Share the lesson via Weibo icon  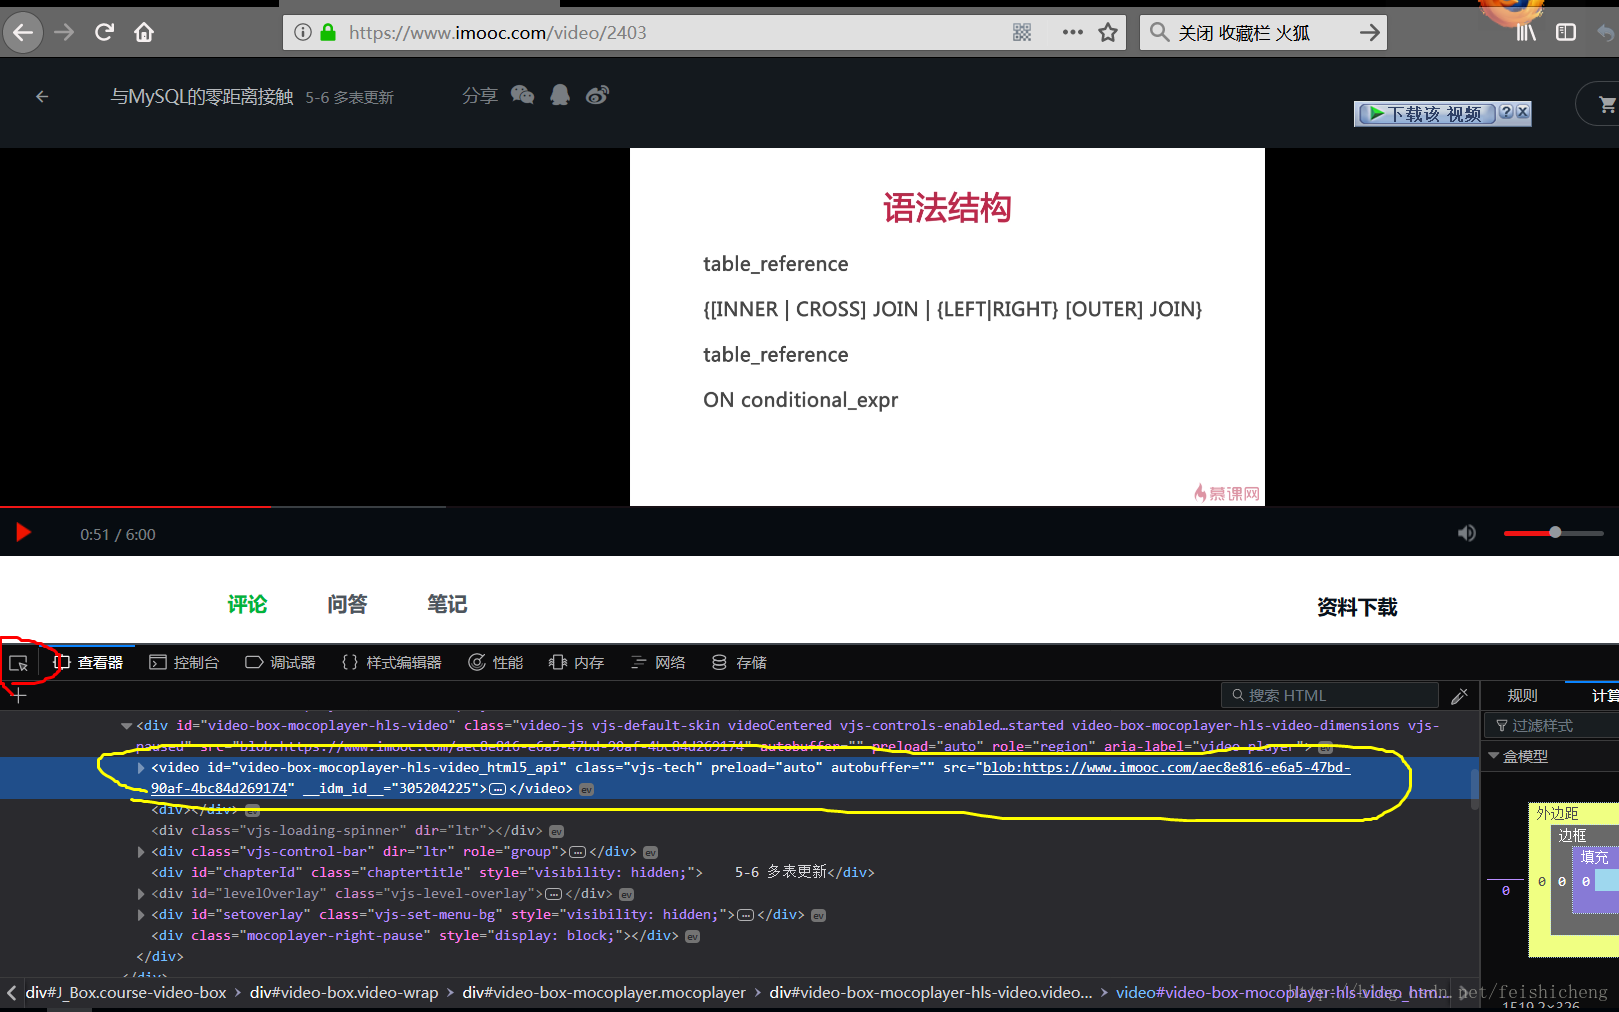597,95
